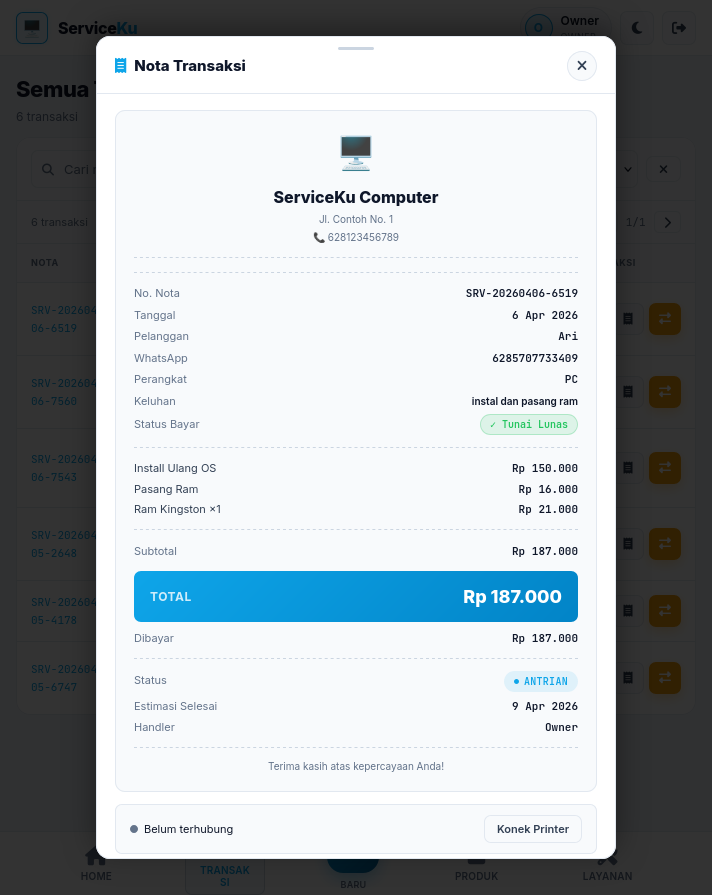Click the ServiceKu logo icon
This screenshot has height=895, width=712.
pyautogui.click(x=32, y=27)
